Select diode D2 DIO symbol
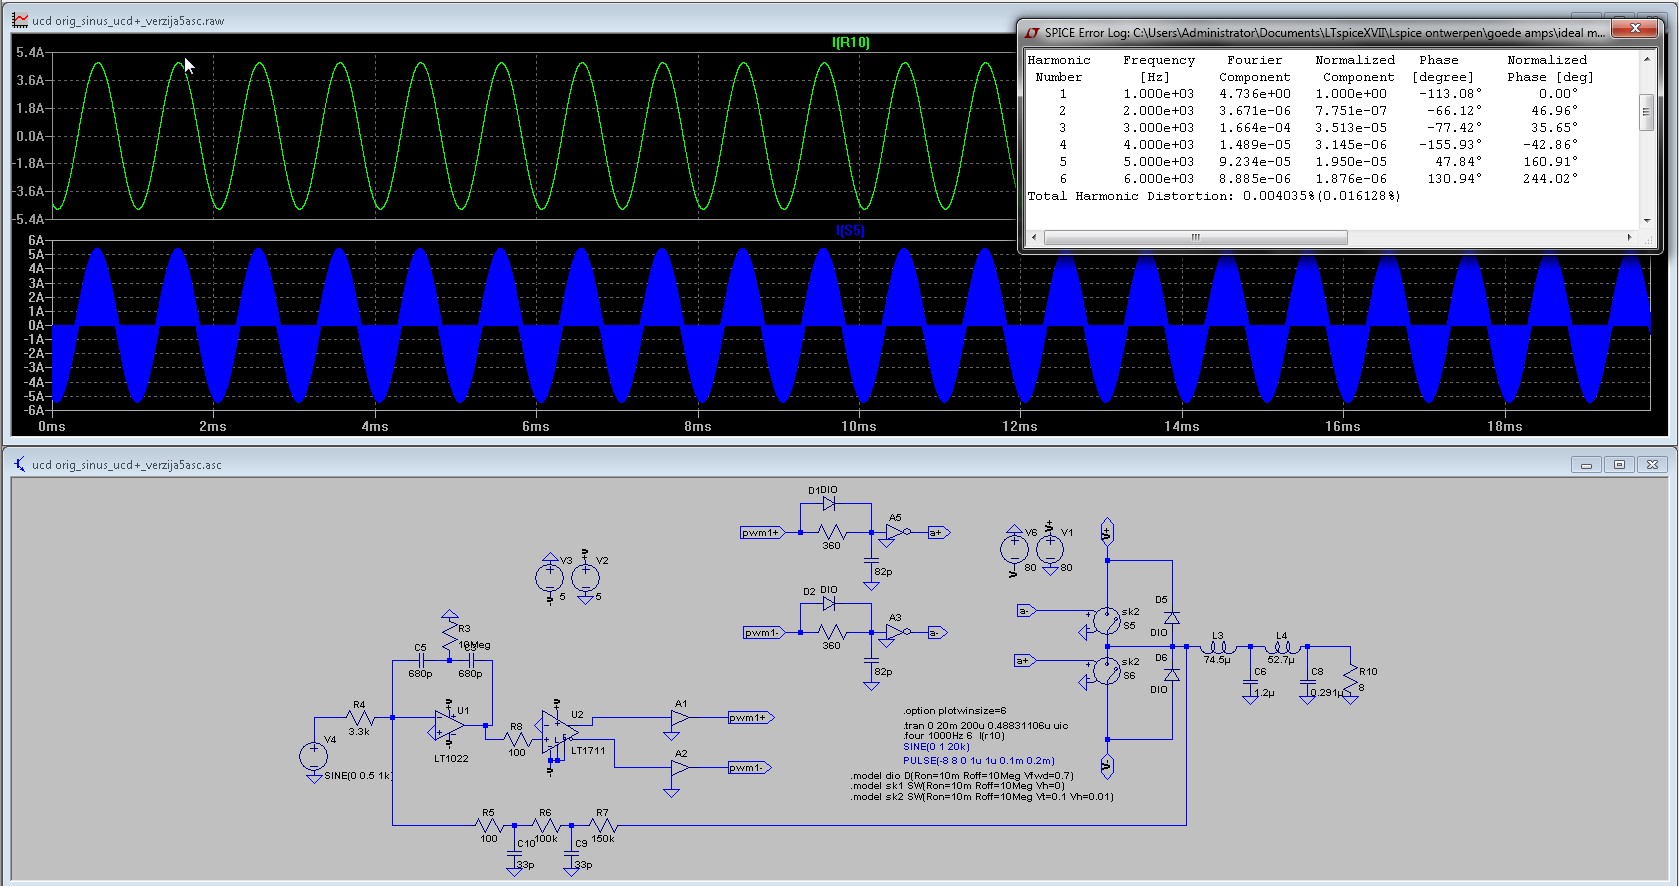Viewport: 1679px width, 886px height. [829, 604]
